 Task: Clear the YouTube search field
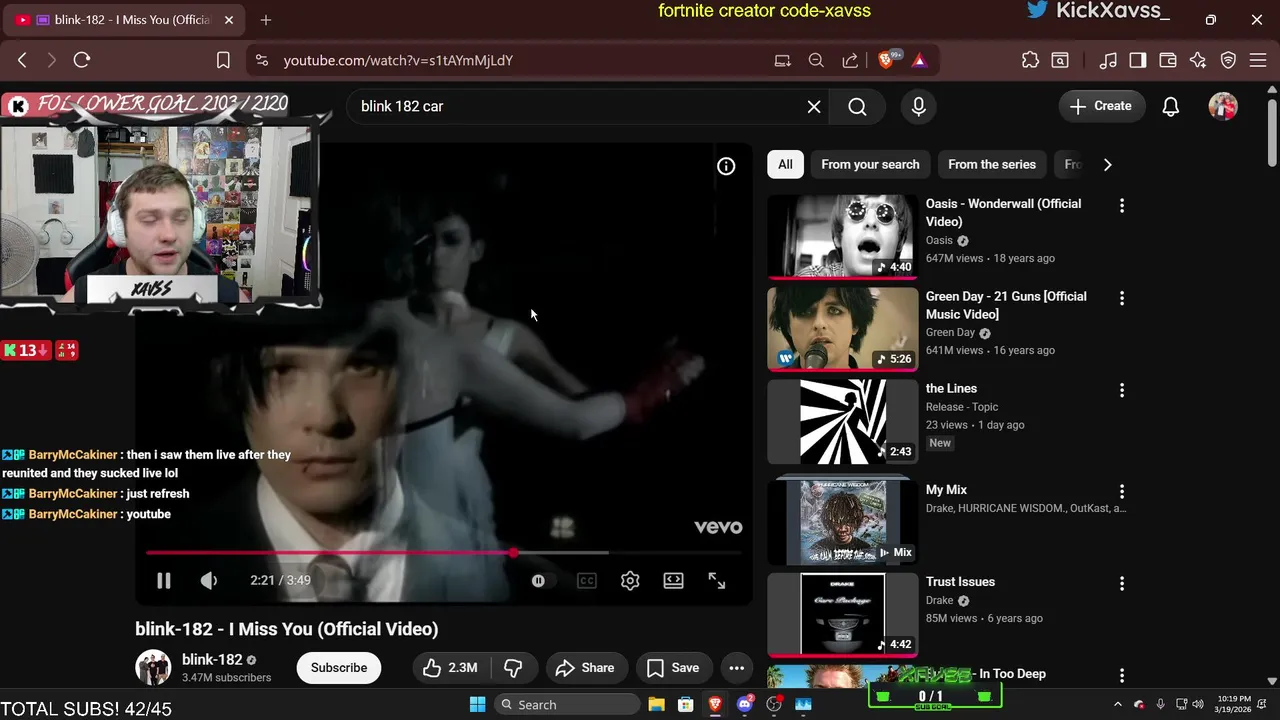point(814,106)
